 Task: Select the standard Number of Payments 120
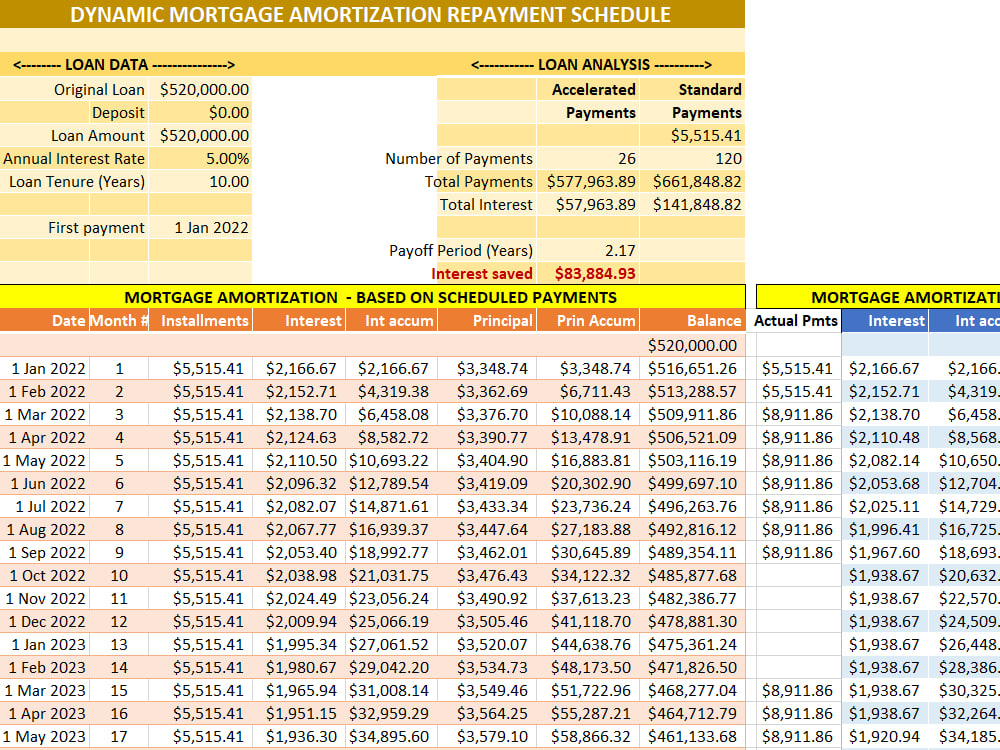692,158
